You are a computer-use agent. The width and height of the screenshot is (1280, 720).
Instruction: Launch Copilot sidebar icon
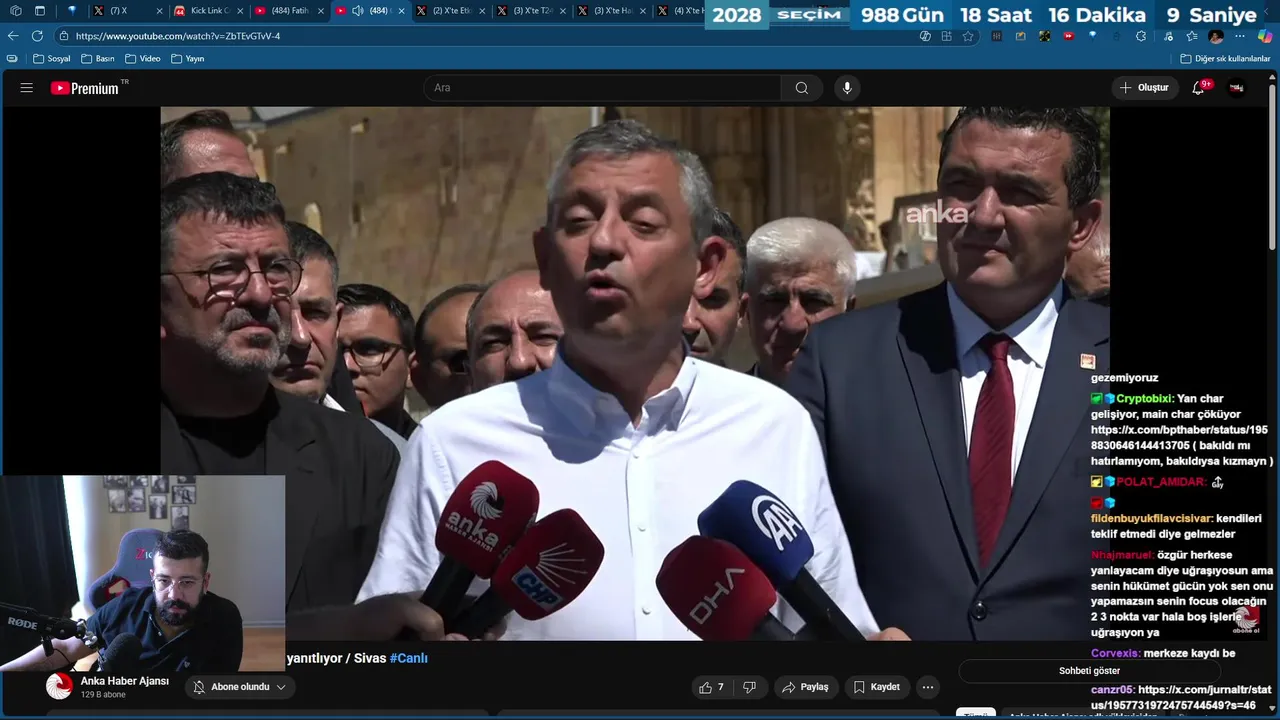[1265, 36]
